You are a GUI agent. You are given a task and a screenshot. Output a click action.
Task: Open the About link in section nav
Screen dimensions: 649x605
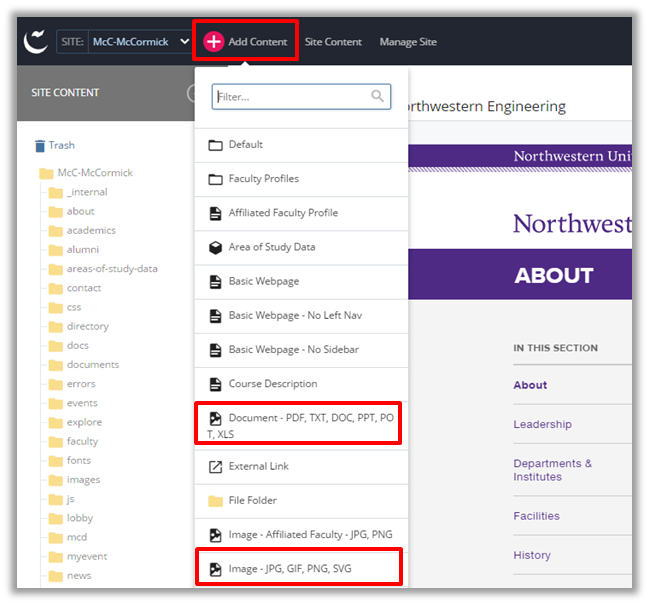[530, 385]
